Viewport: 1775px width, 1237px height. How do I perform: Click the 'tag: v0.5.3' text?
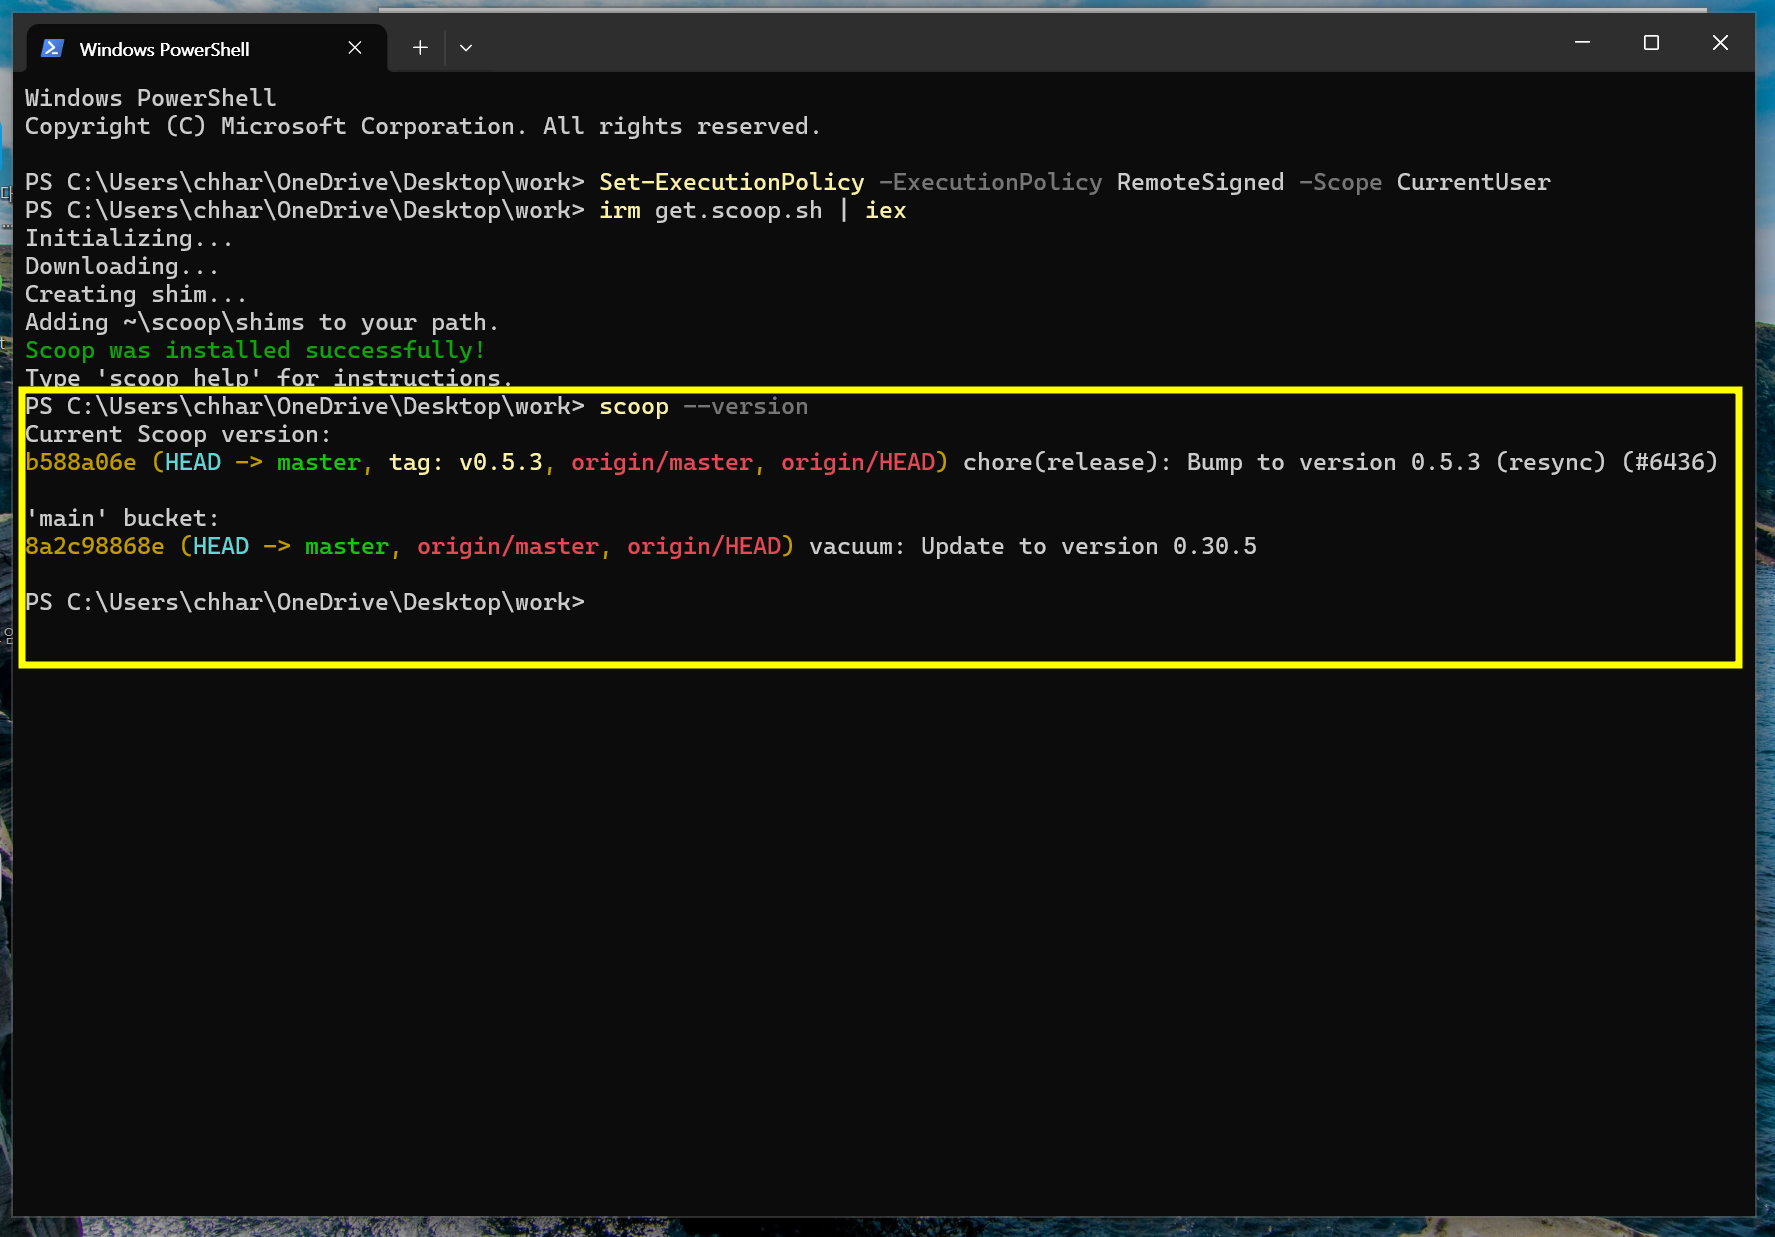pos(466,462)
